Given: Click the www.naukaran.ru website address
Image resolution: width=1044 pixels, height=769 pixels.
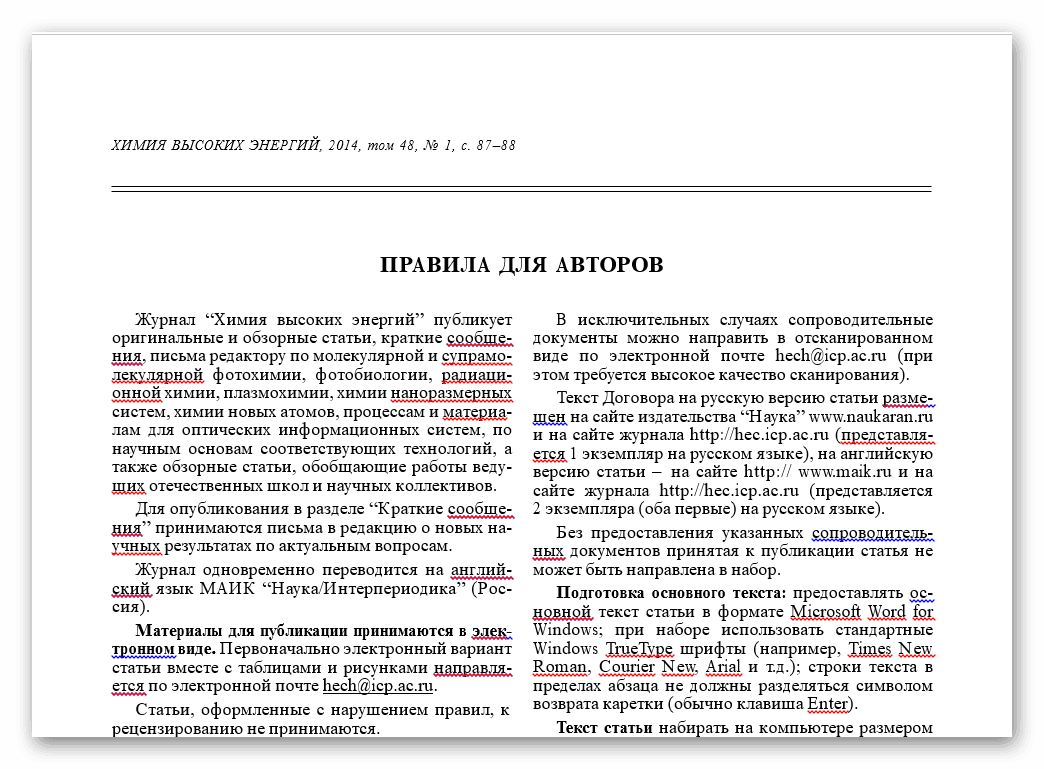Looking at the screenshot, I should 870,415.
